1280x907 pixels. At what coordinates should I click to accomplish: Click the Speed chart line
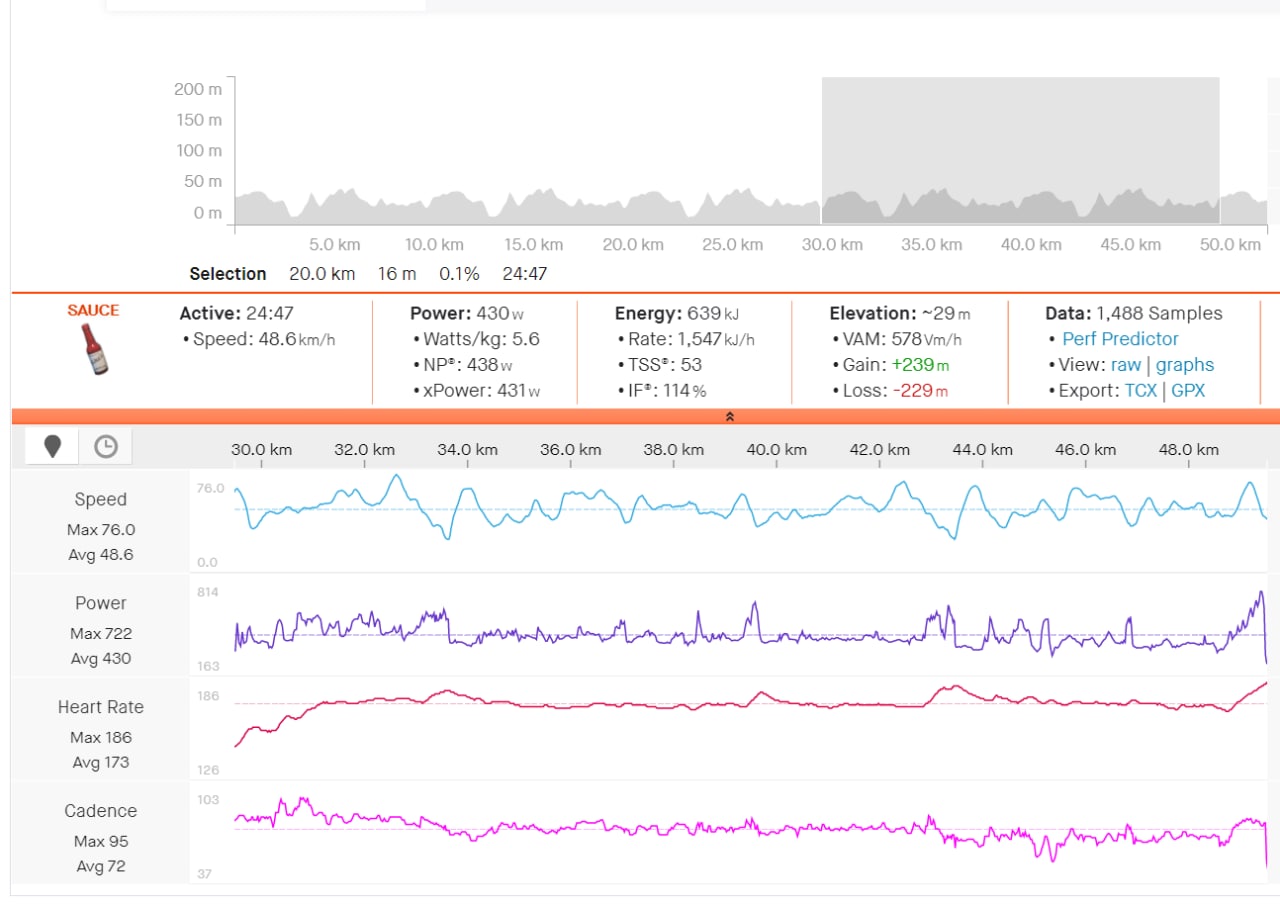point(751,506)
